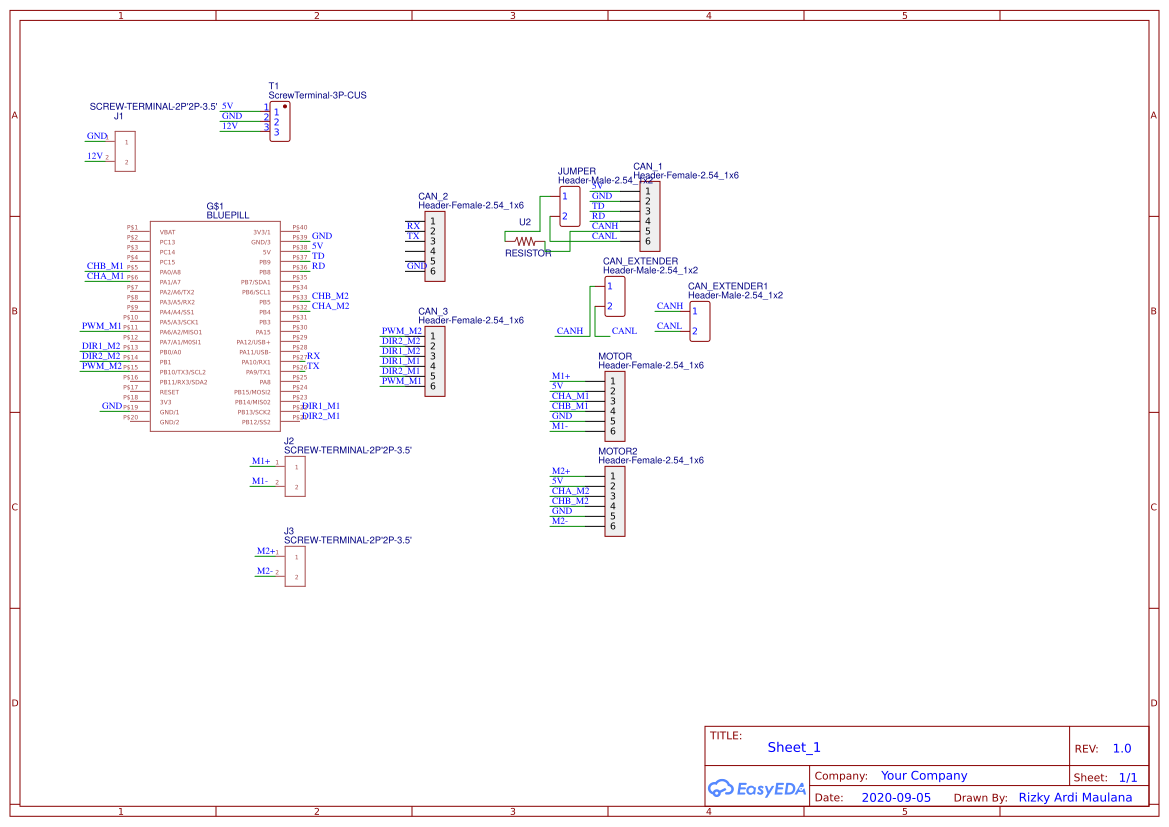Select the CAN_3 header connector

pyautogui.click(x=434, y=360)
